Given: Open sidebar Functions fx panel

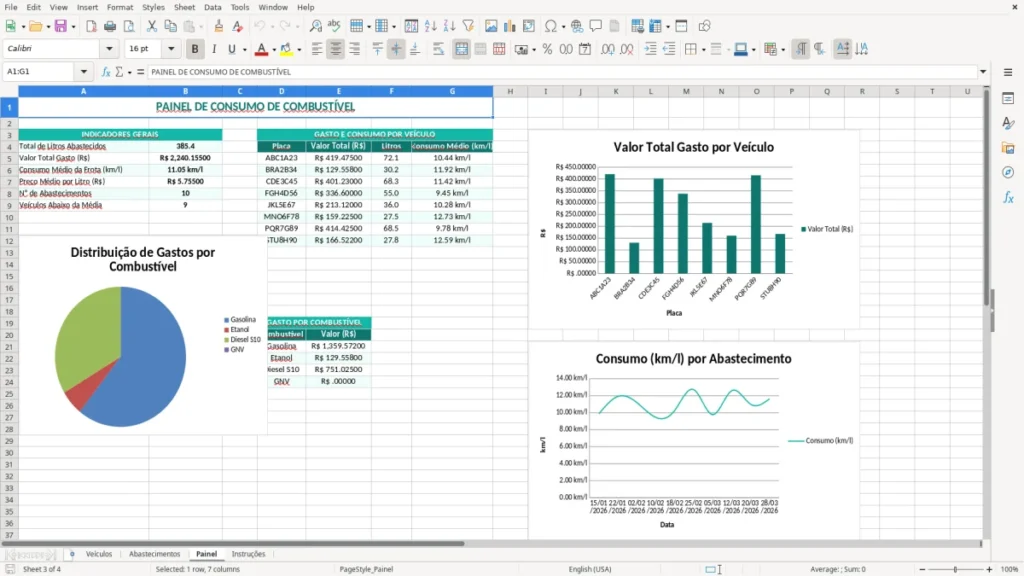Looking at the screenshot, I should click(x=1008, y=197).
